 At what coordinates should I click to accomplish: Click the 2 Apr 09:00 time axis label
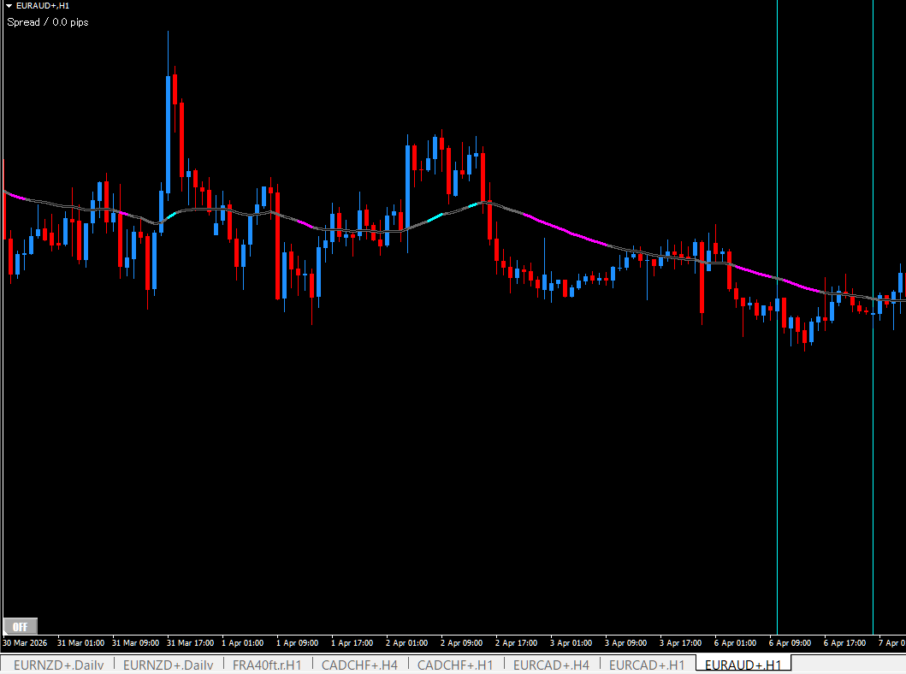461,643
